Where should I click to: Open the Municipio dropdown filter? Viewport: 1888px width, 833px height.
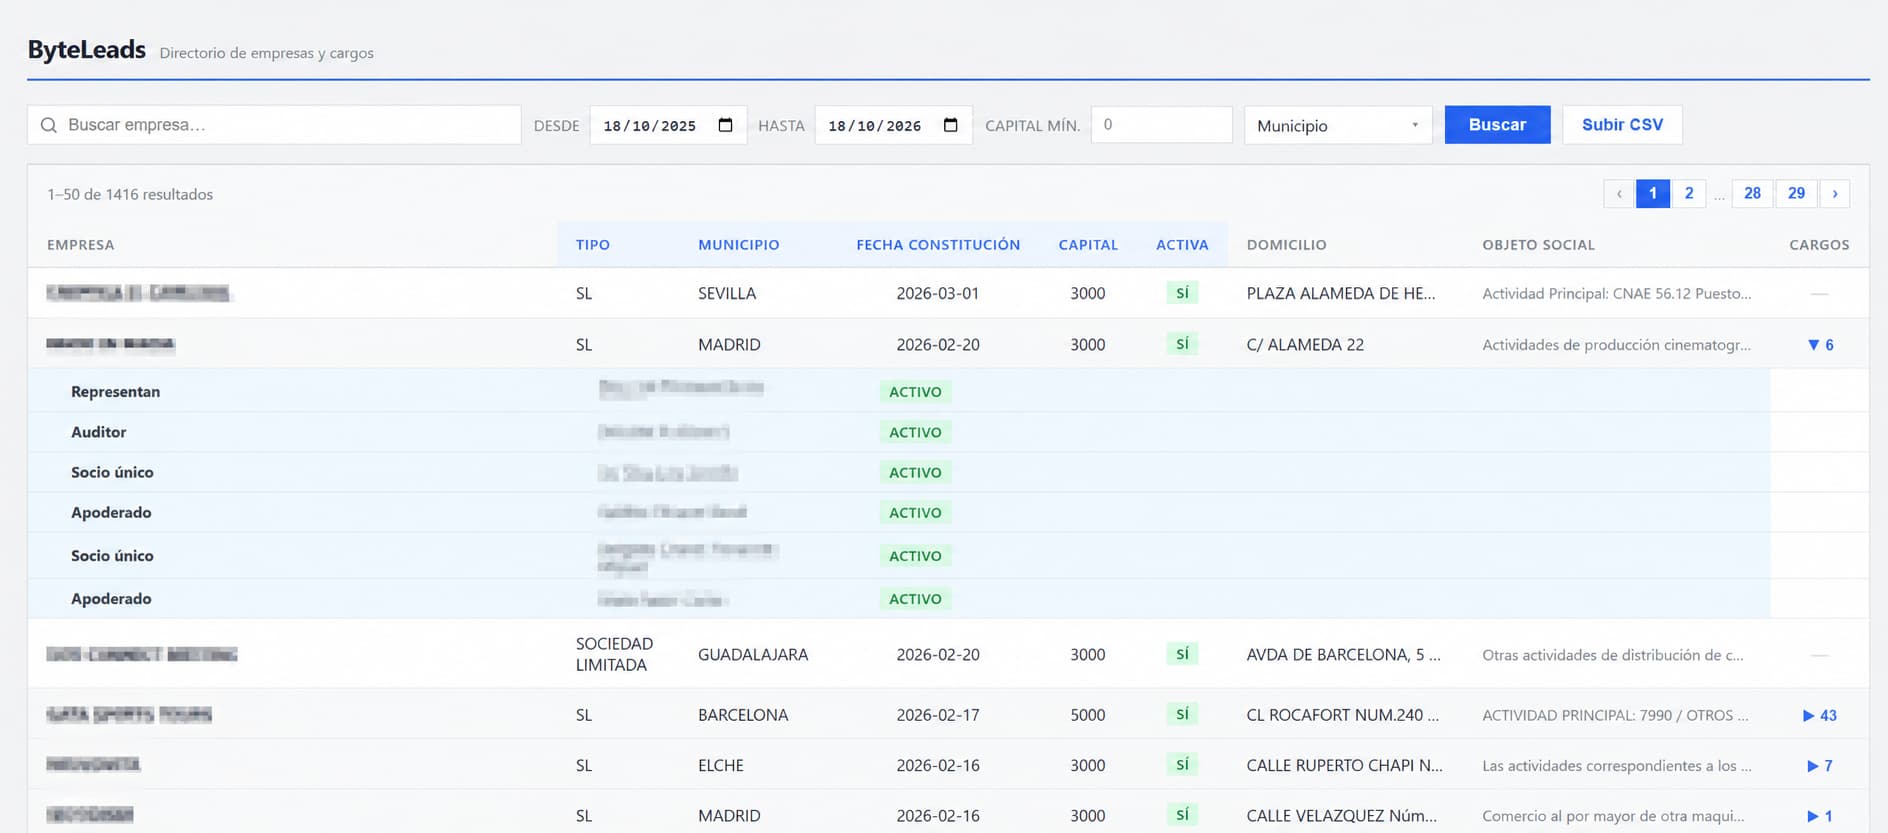click(x=1338, y=125)
